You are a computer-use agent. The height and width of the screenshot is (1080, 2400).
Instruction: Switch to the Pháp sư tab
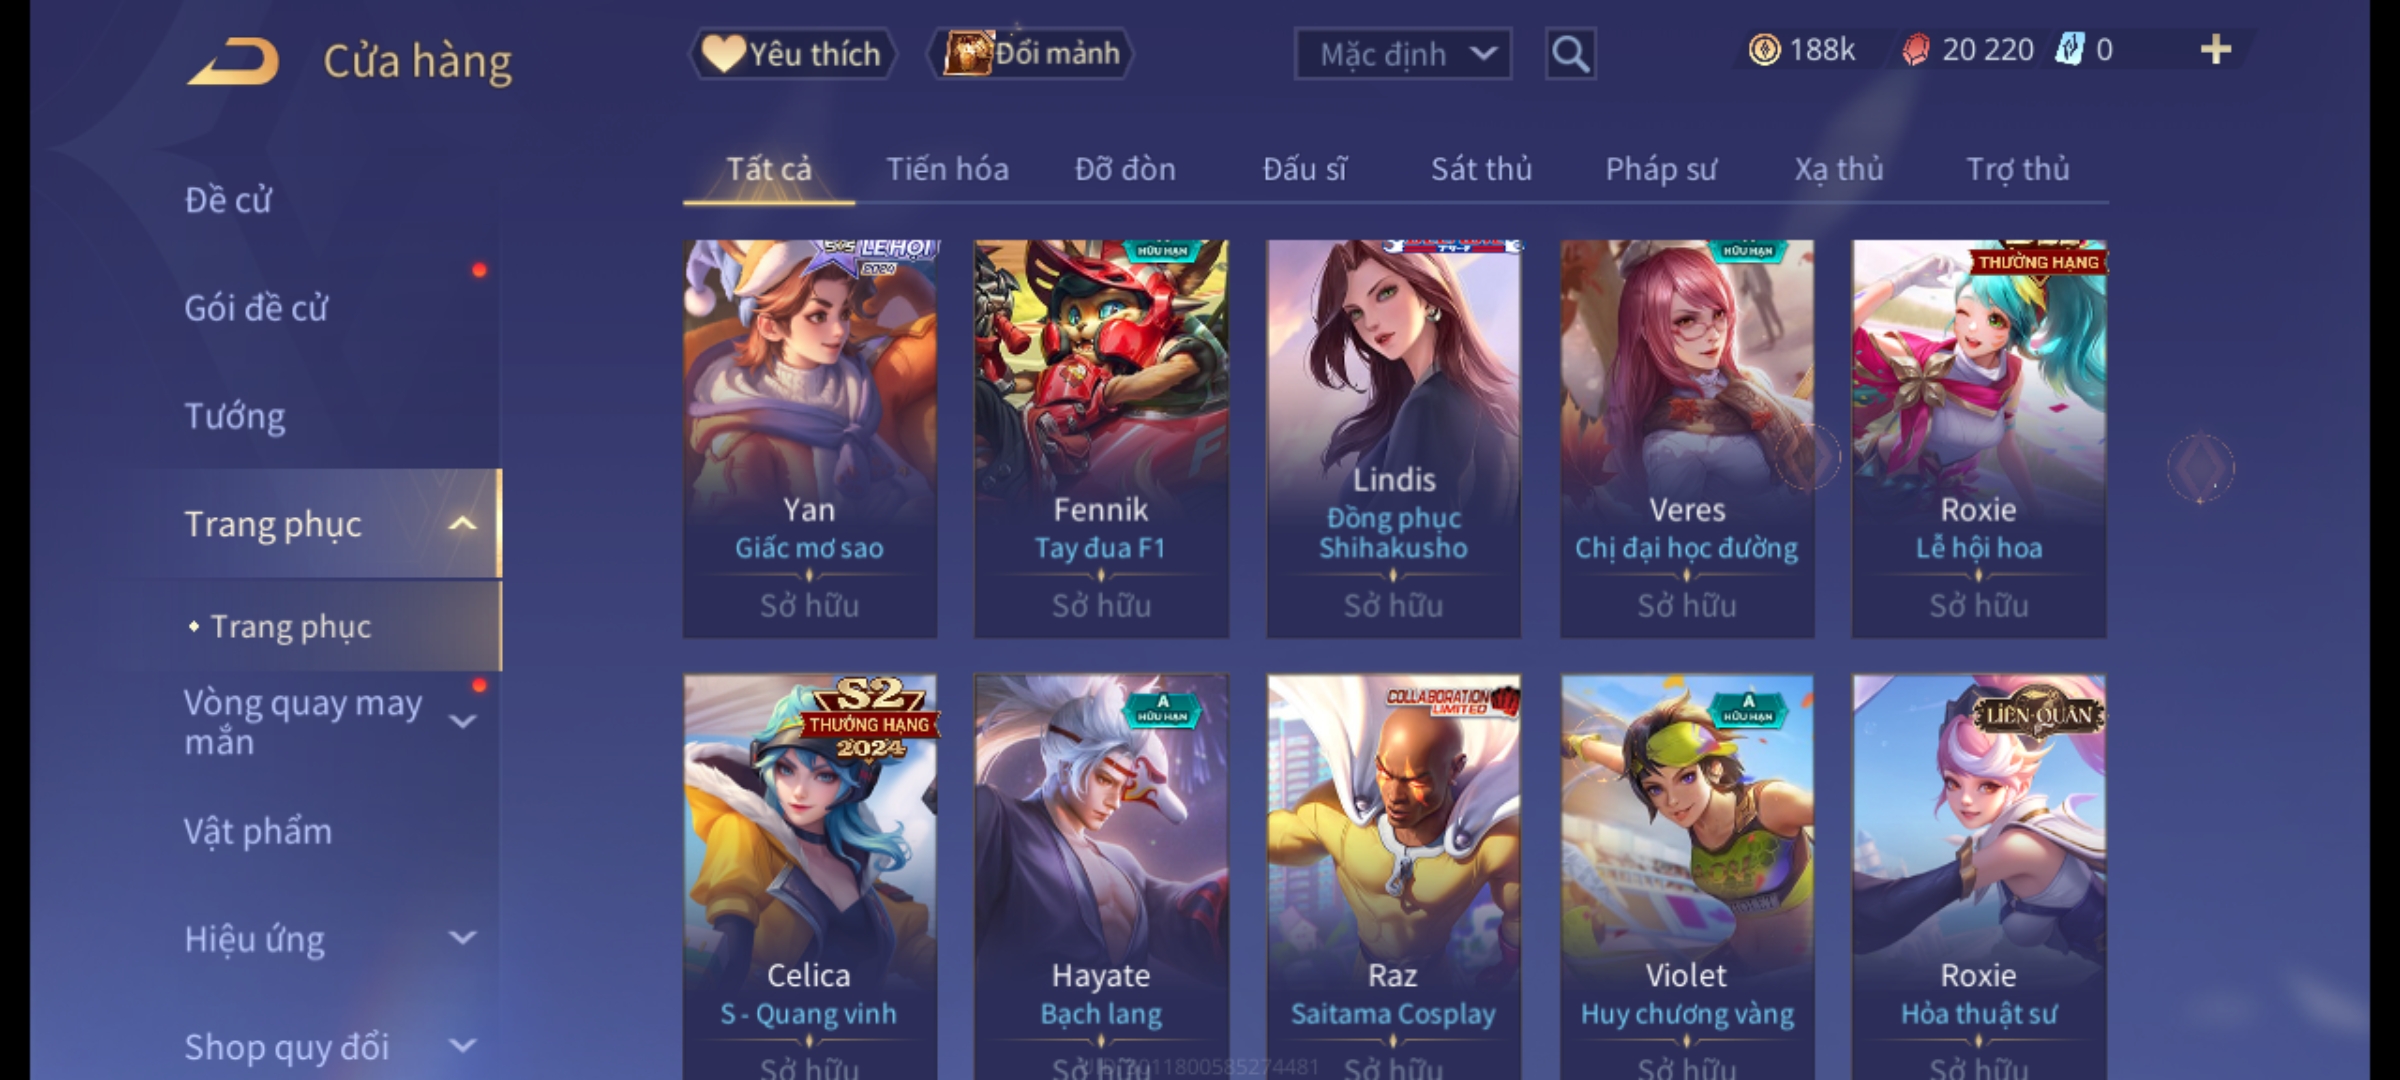(x=1660, y=169)
